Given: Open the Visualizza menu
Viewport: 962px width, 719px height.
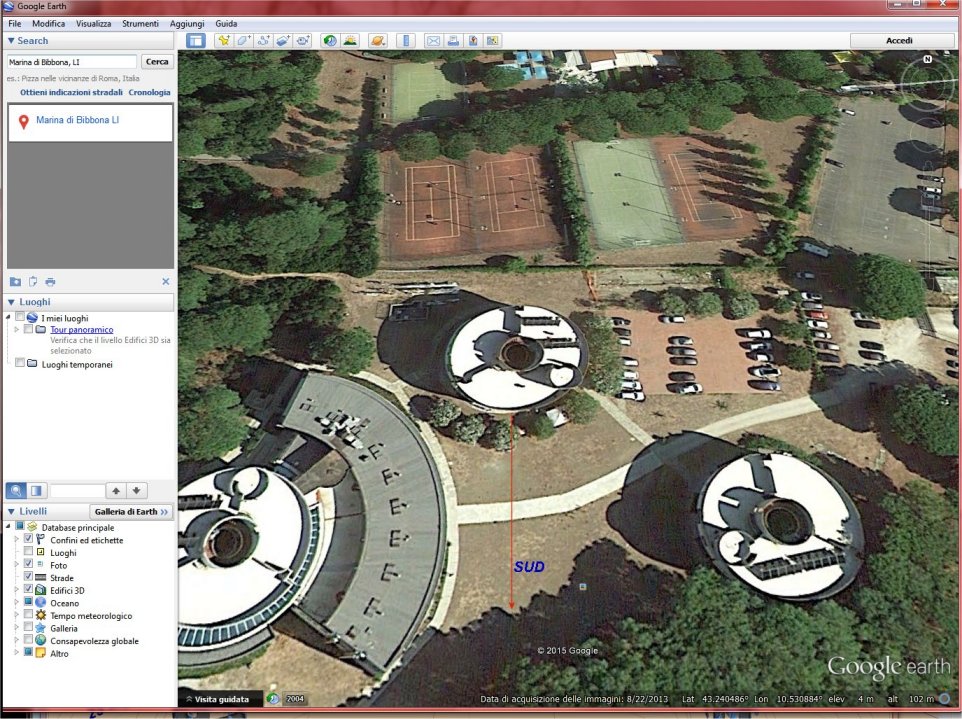Looking at the screenshot, I should pos(93,23).
